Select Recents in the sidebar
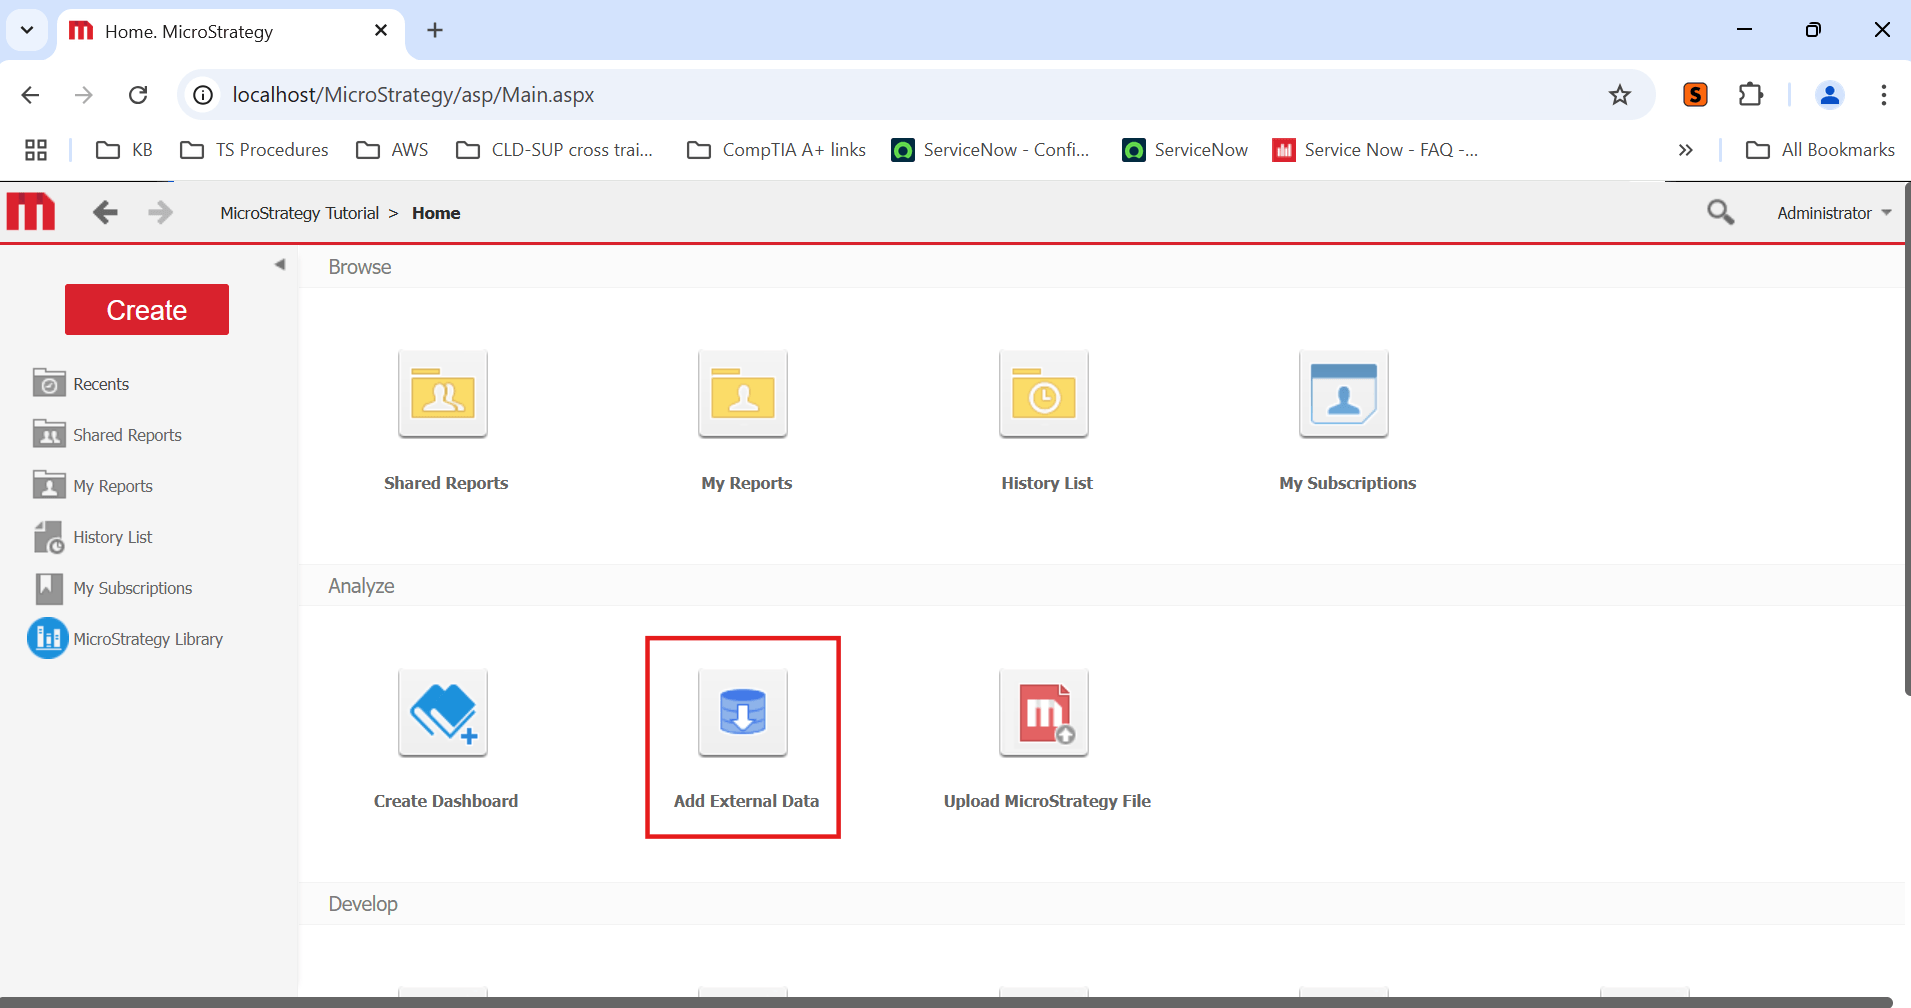1911x1008 pixels. pyautogui.click(x=100, y=384)
